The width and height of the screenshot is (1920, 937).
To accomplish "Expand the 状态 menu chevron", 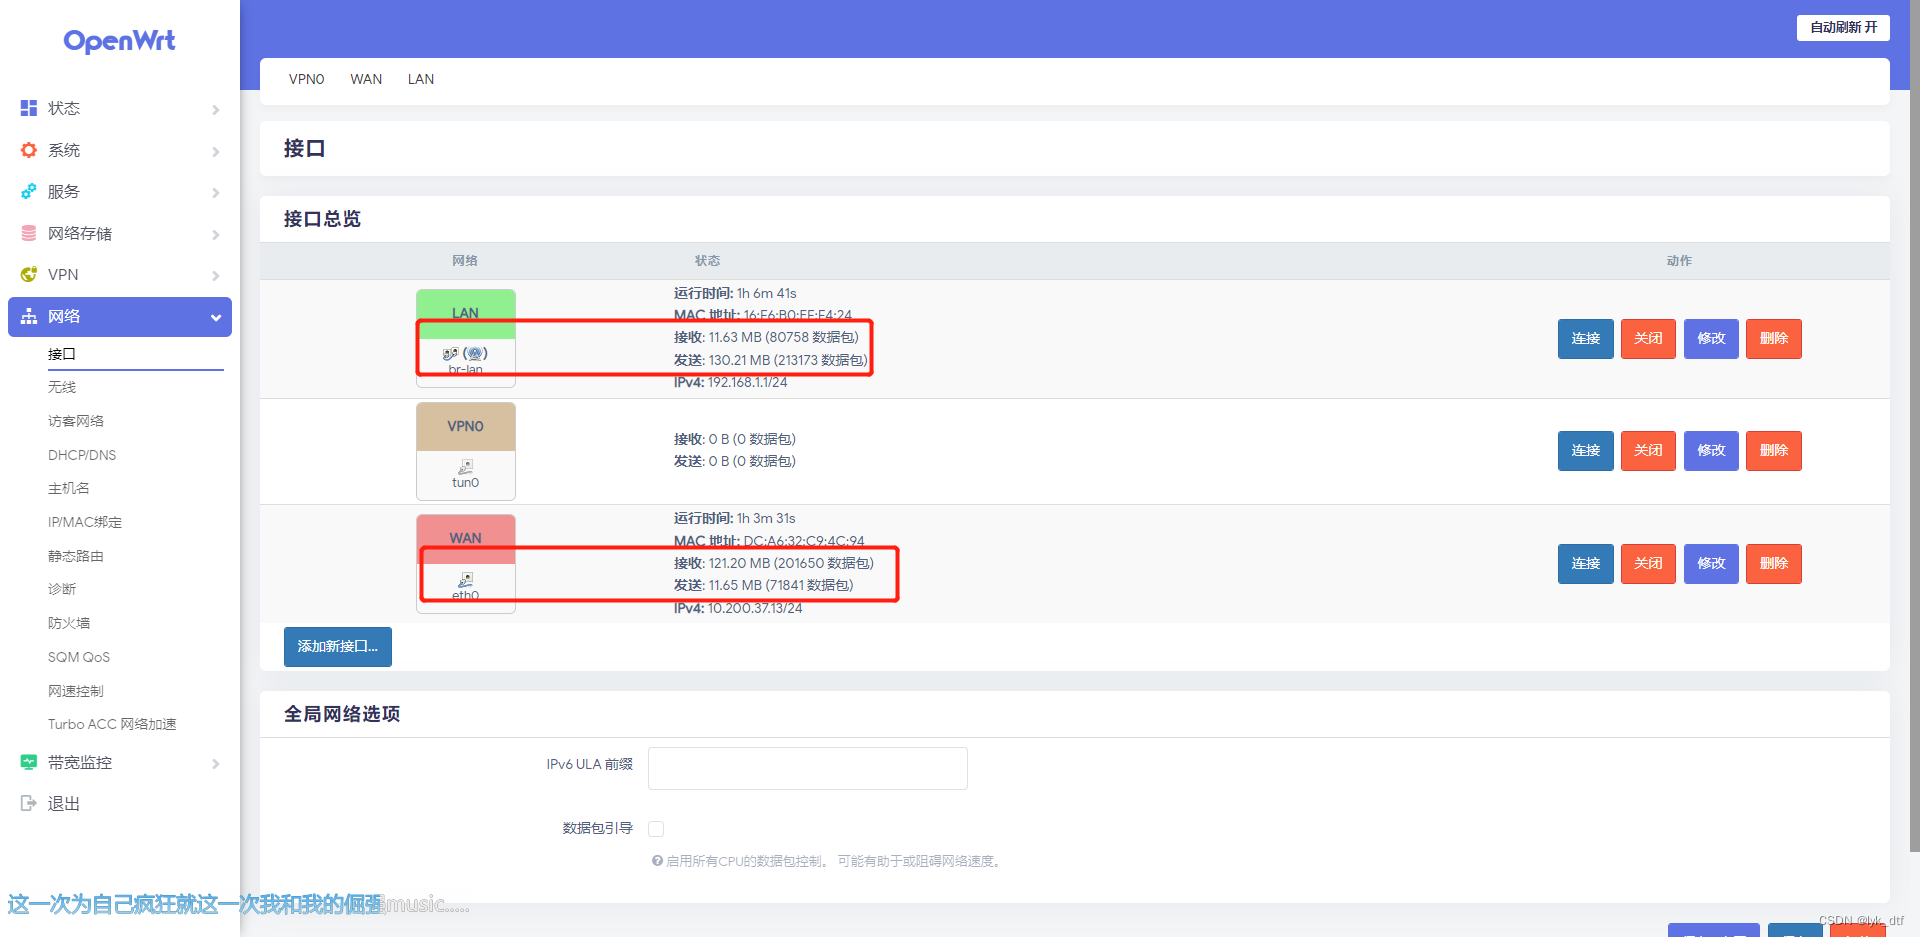I will click(216, 109).
